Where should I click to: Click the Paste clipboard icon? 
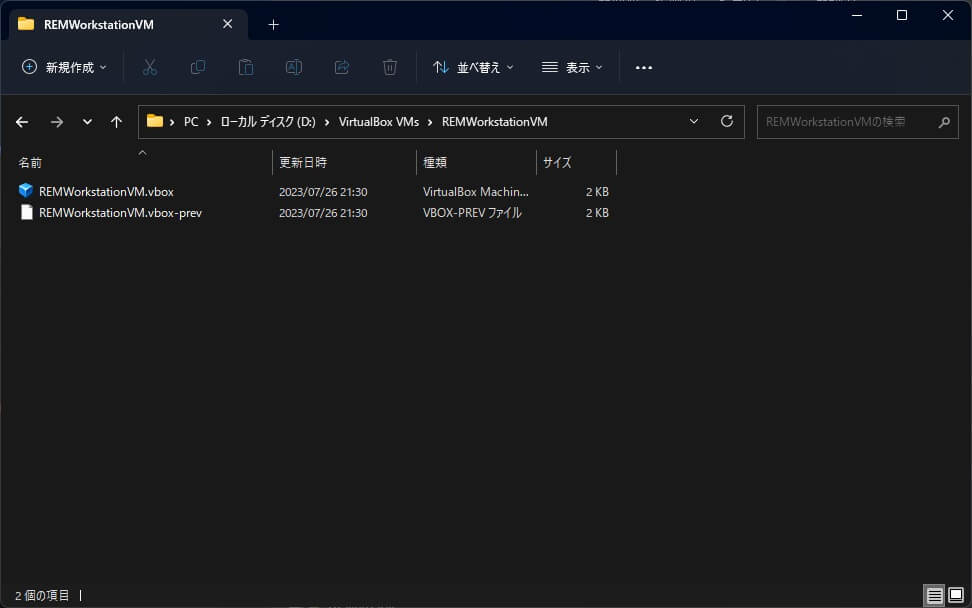[x=246, y=67]
